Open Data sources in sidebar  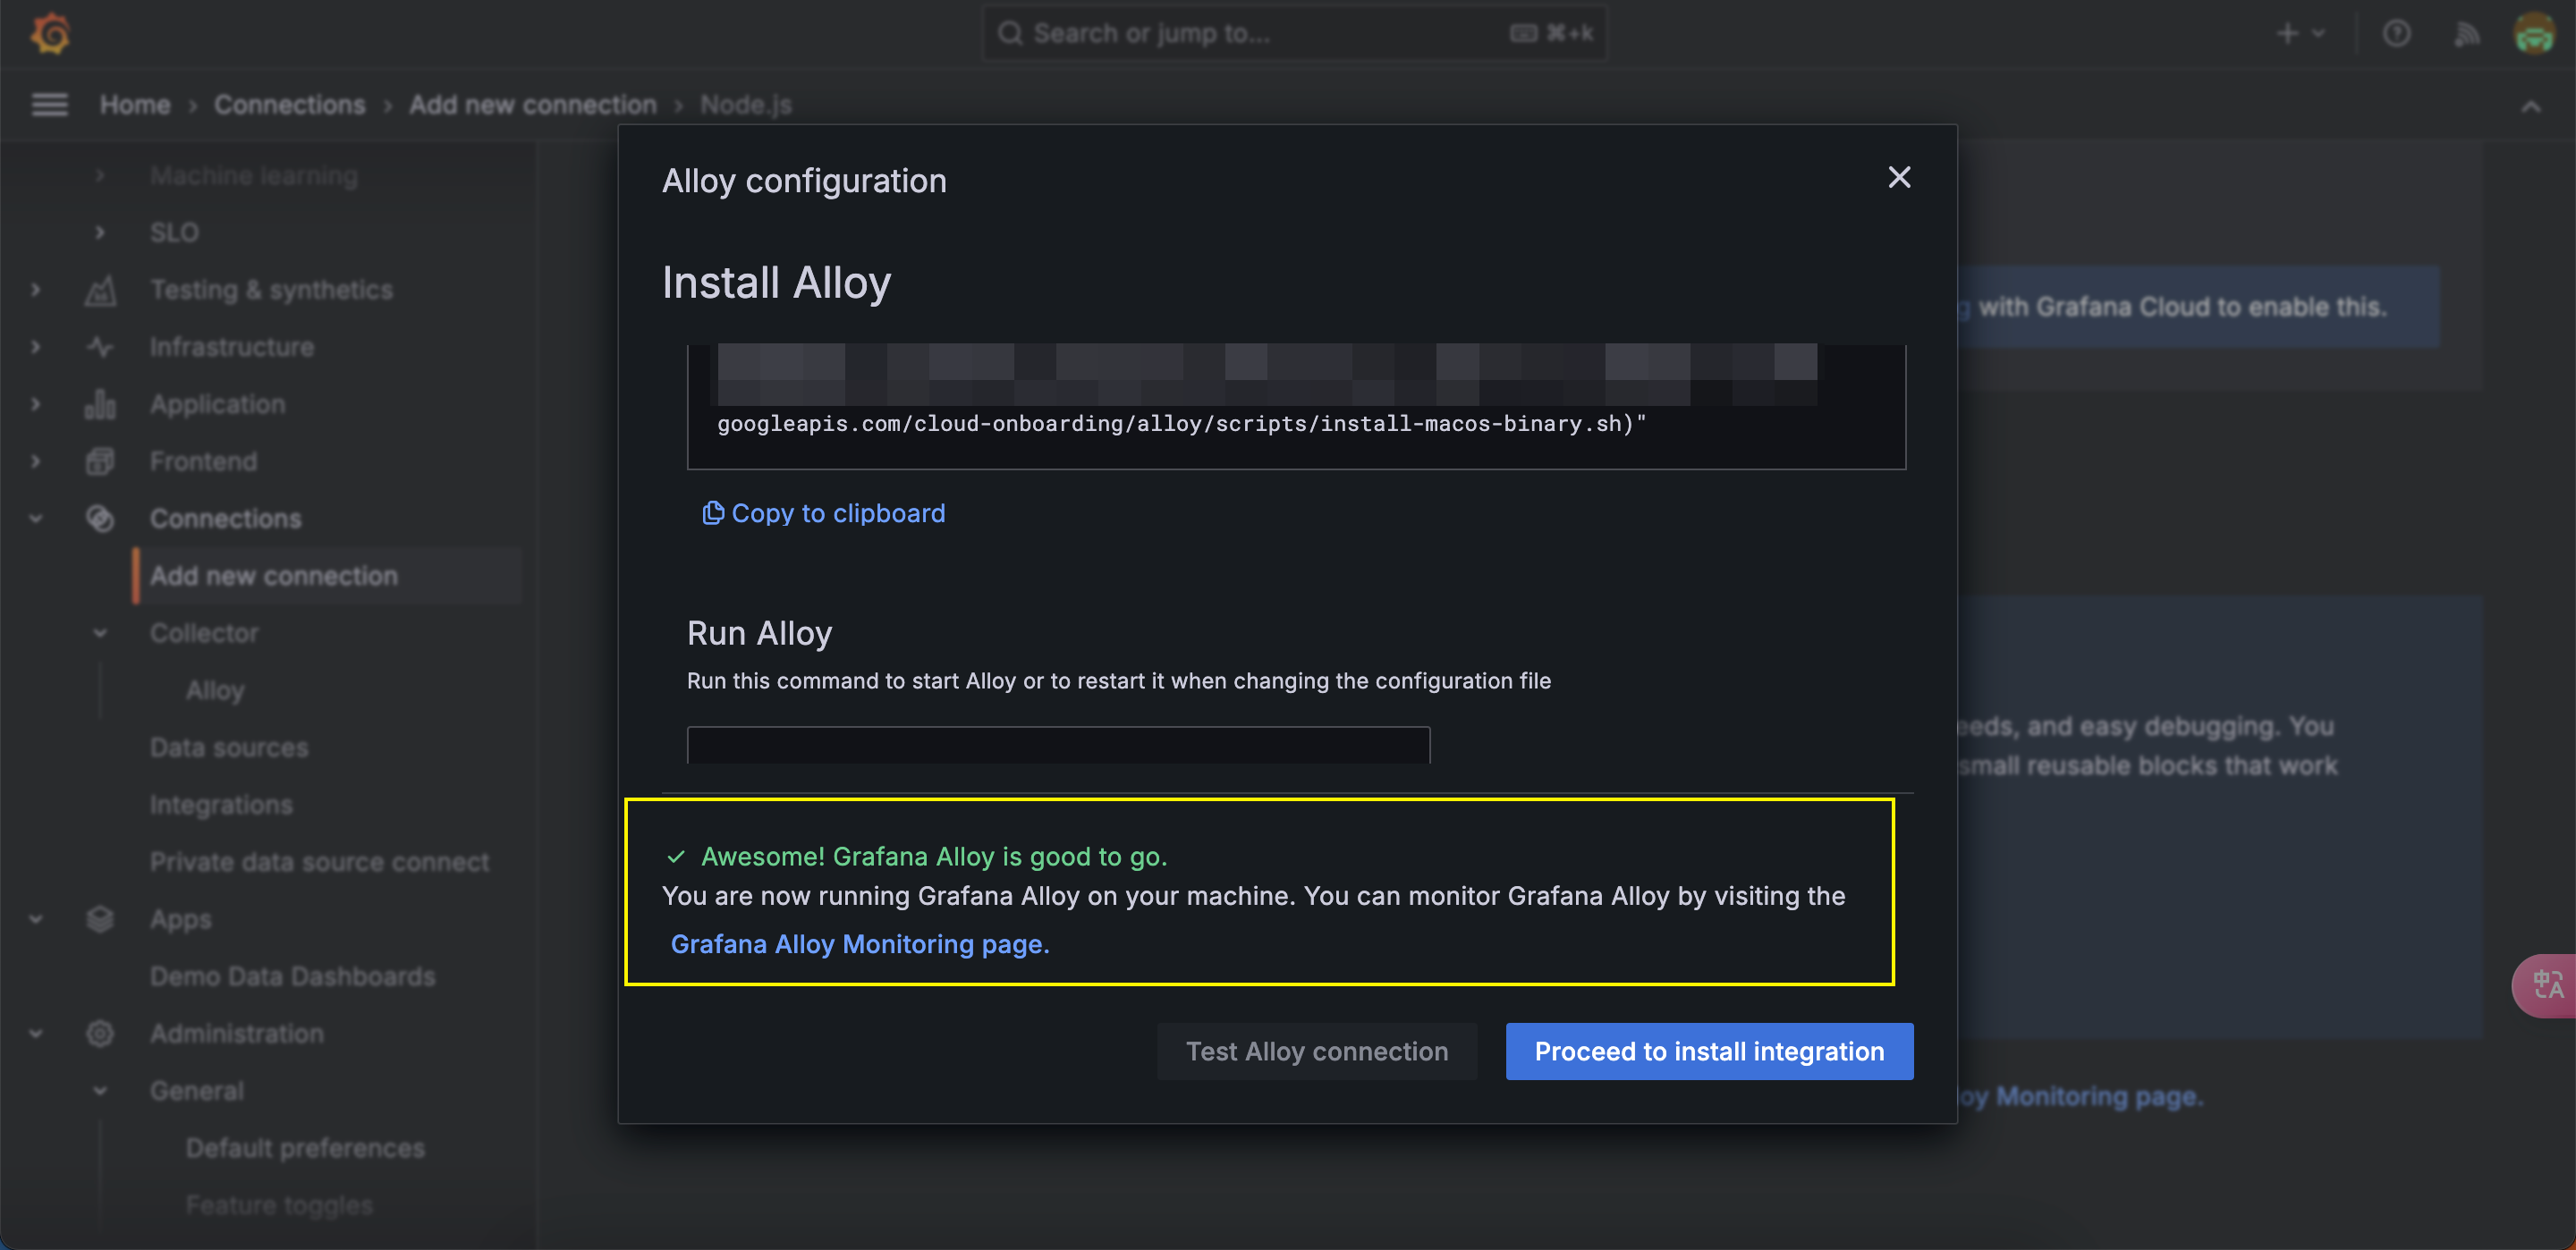(x=229, y=747)
